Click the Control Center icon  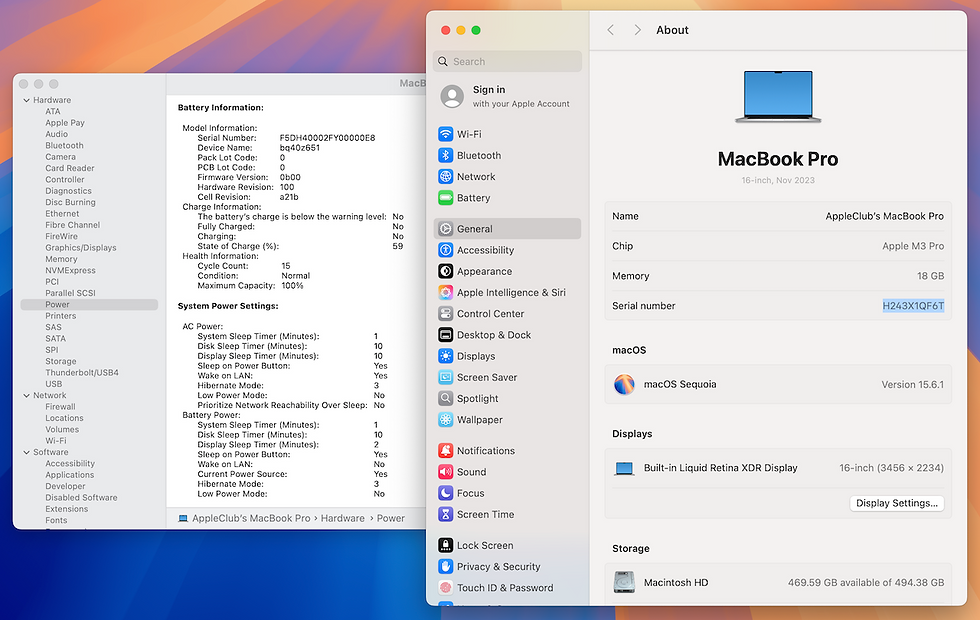coord(445,314)
